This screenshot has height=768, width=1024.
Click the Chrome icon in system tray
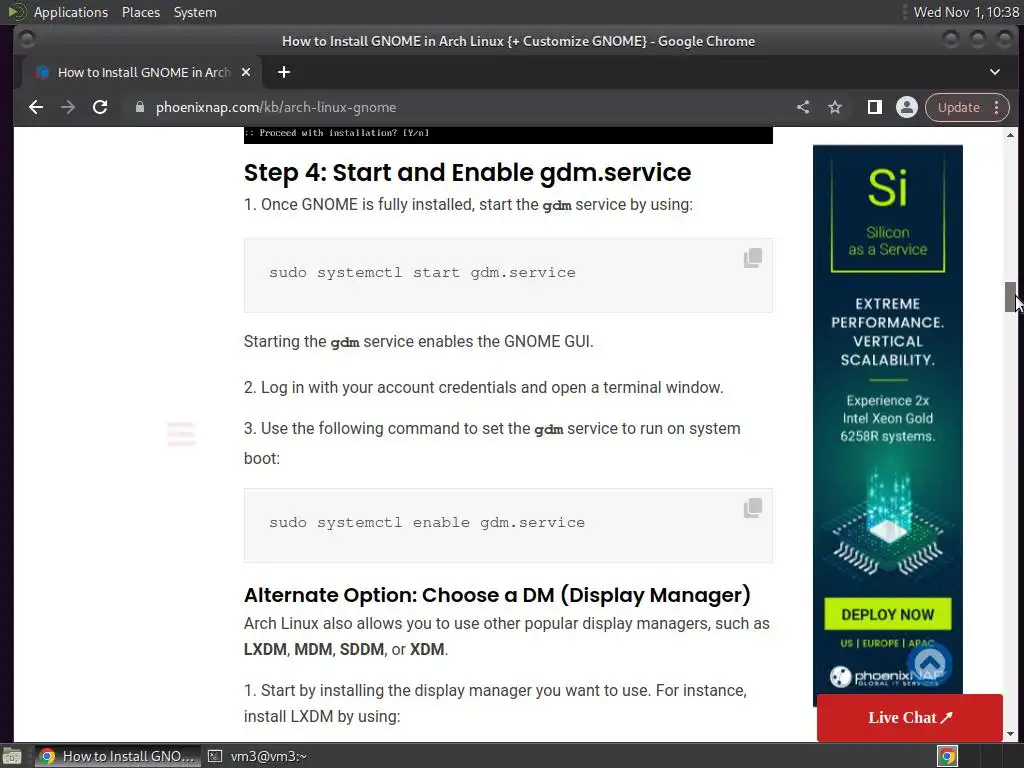pos(948,756)
